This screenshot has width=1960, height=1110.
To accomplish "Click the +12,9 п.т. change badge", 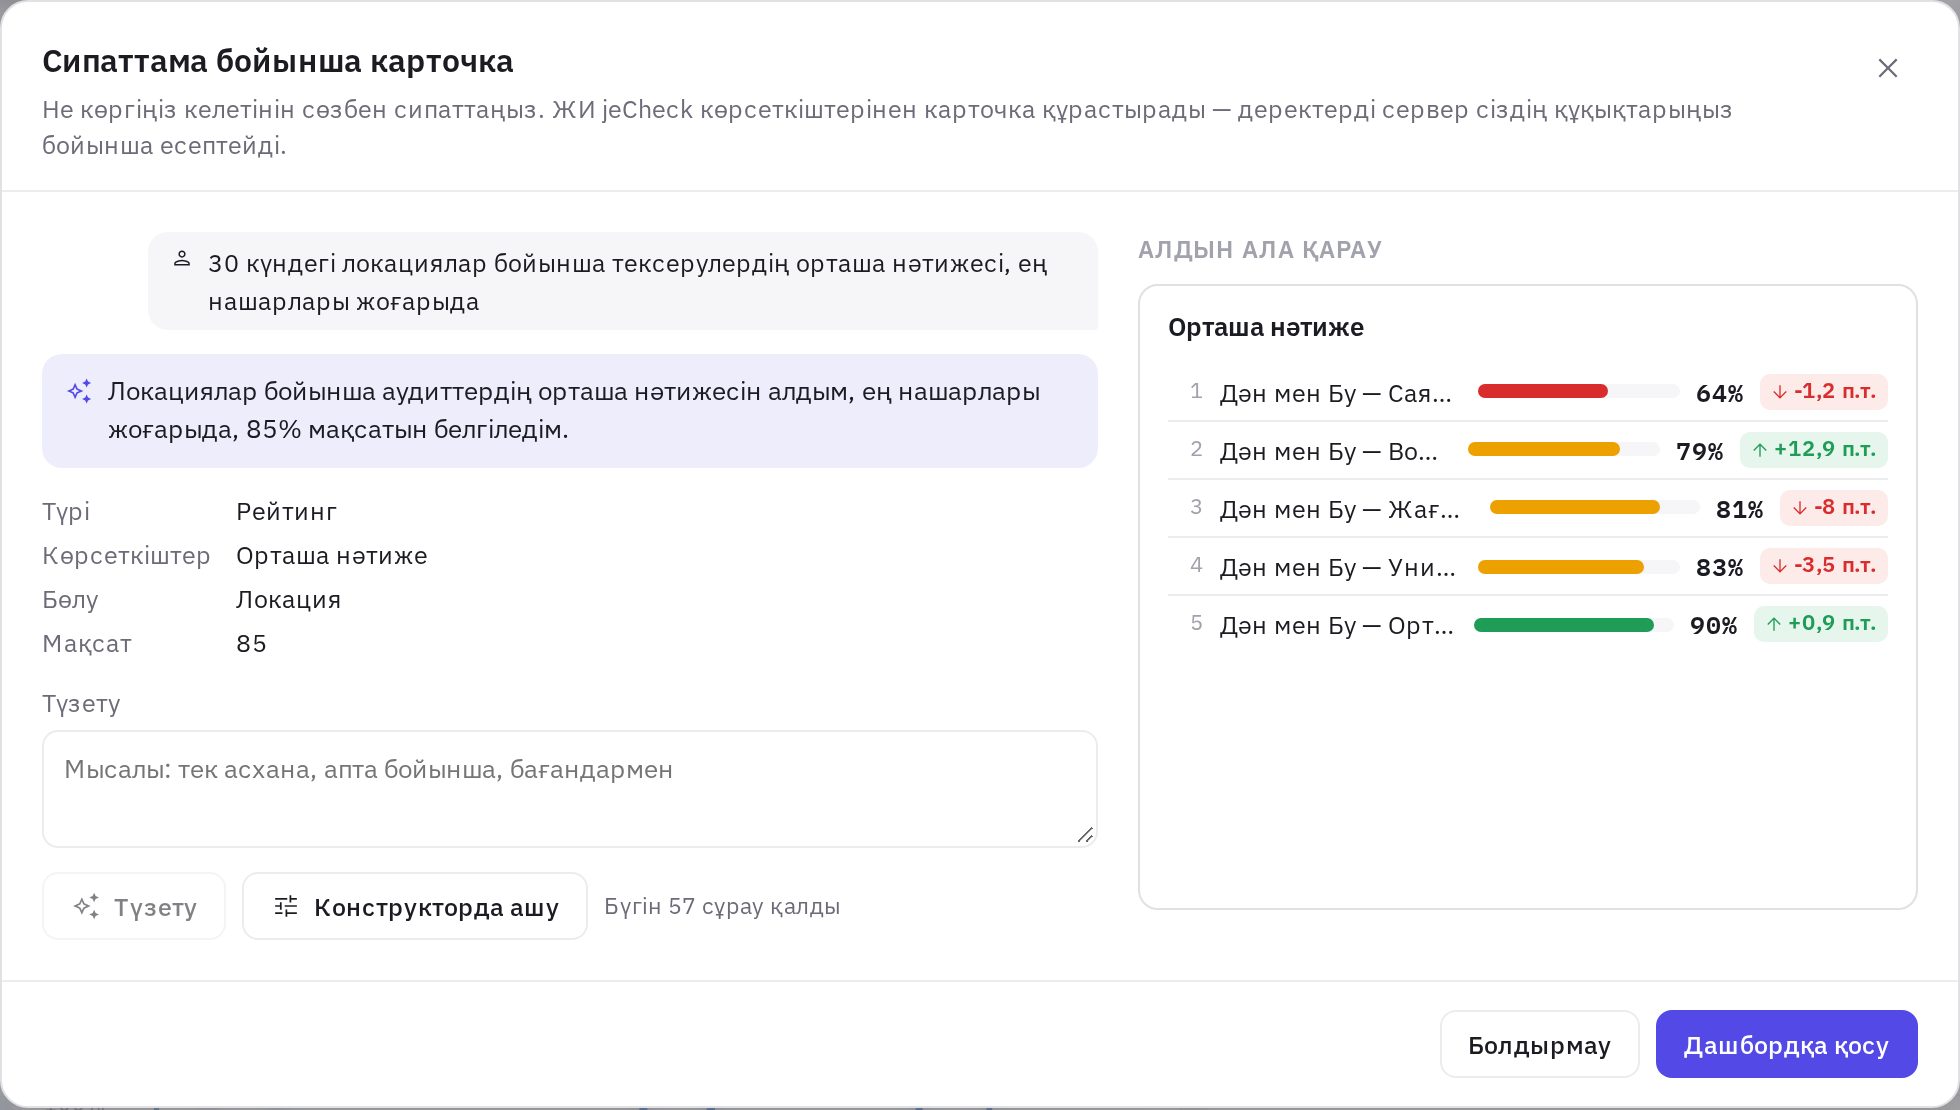I will 1814,450.
